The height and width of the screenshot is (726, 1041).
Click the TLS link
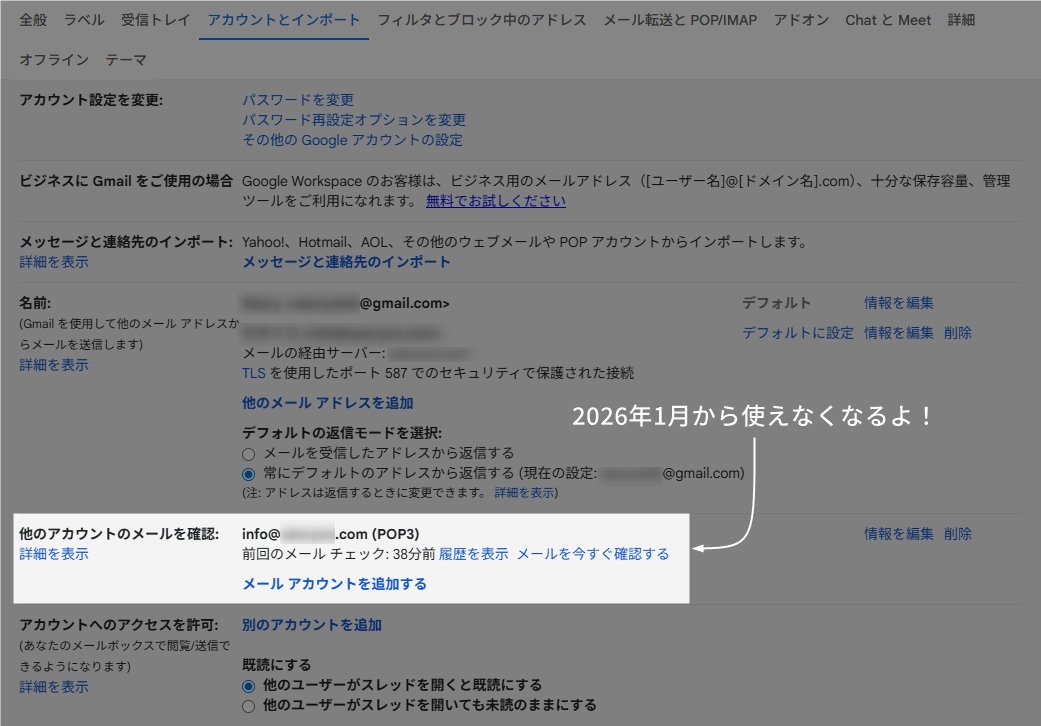[x=254, y=373]
